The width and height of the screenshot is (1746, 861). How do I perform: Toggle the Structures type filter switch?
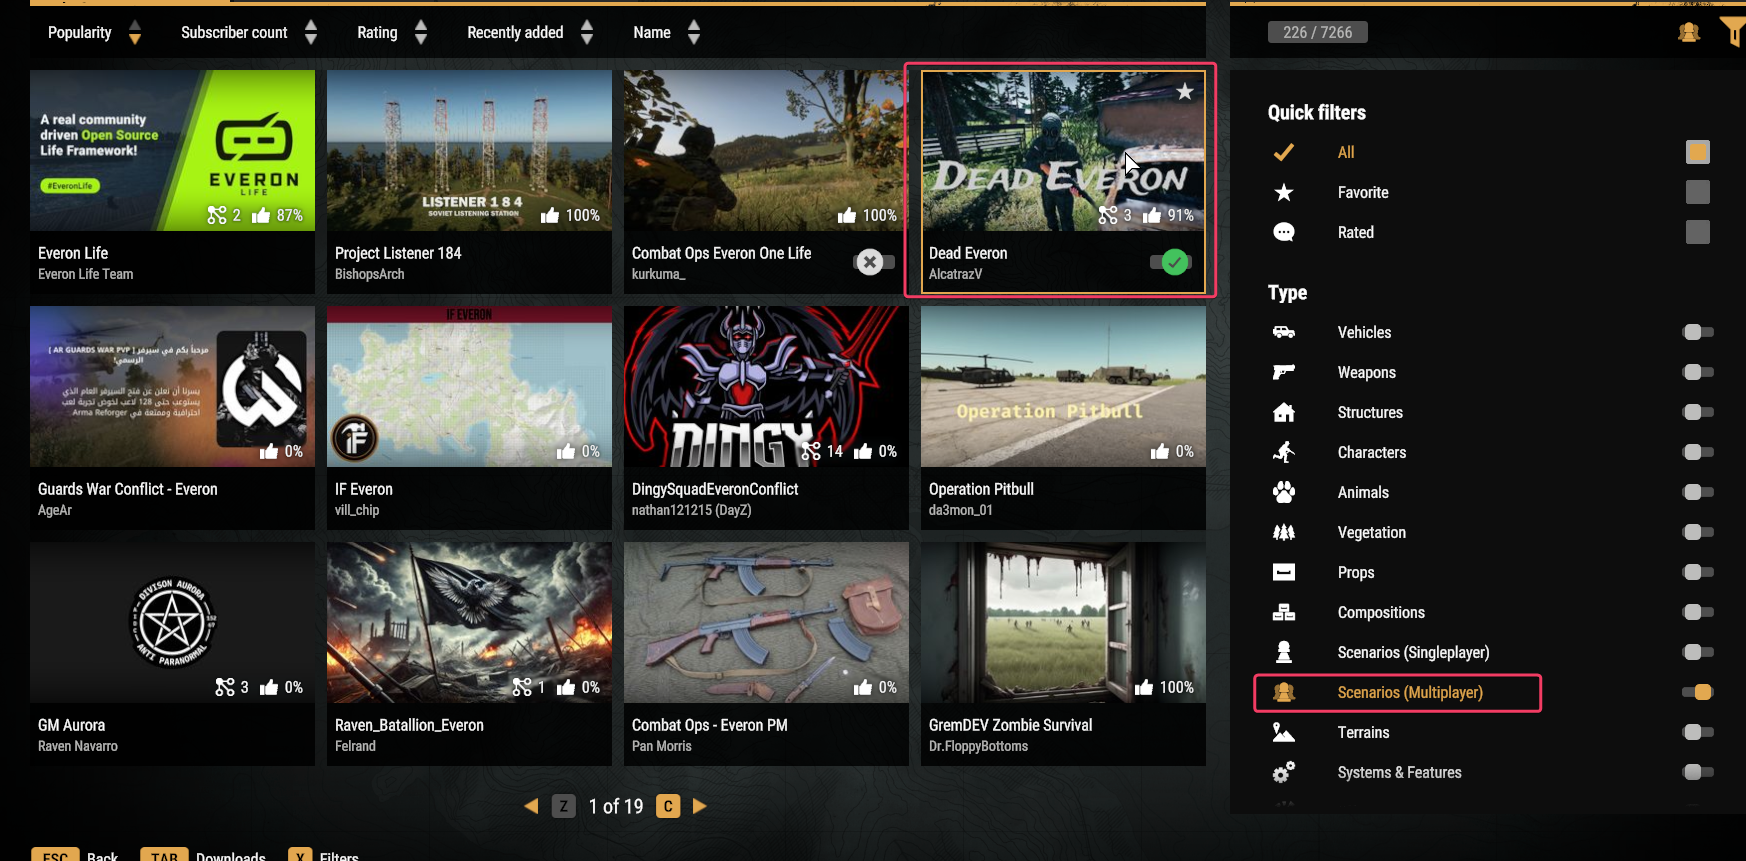pyautogui.click(x=1698, y=412)
